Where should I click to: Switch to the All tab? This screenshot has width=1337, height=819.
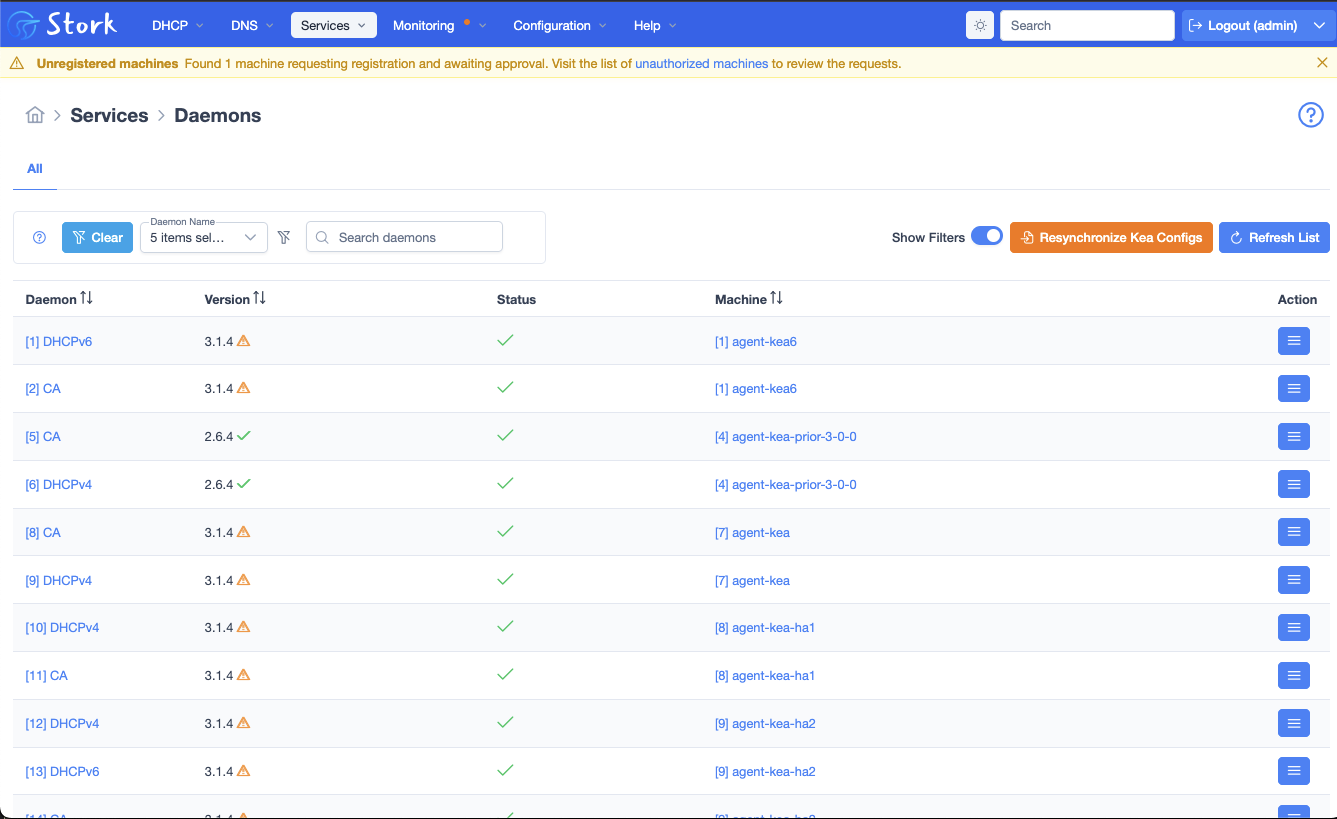(x=34, y=169)
